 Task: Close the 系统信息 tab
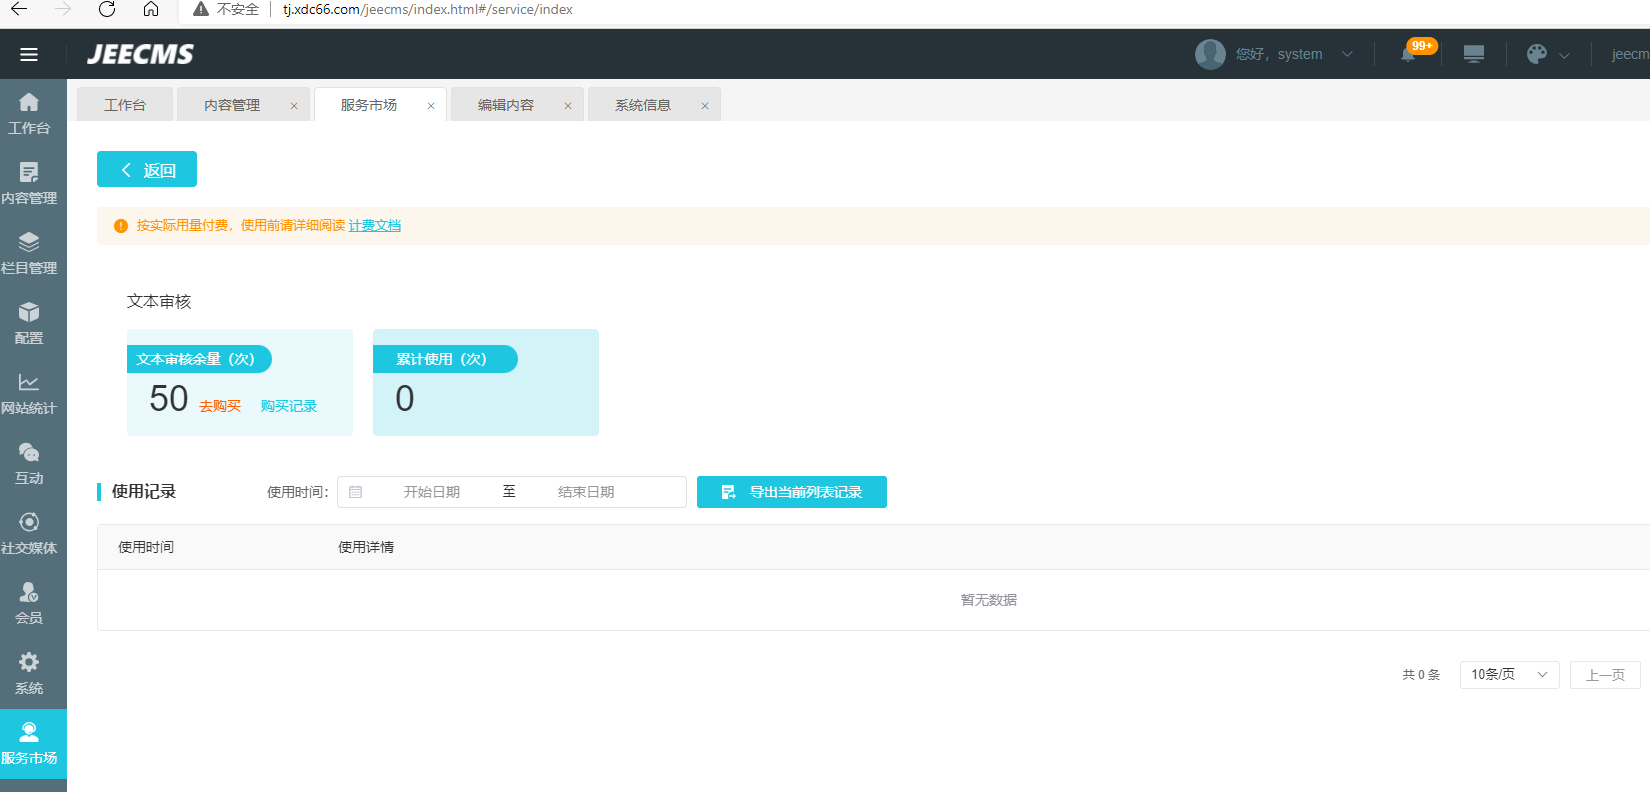705,106
